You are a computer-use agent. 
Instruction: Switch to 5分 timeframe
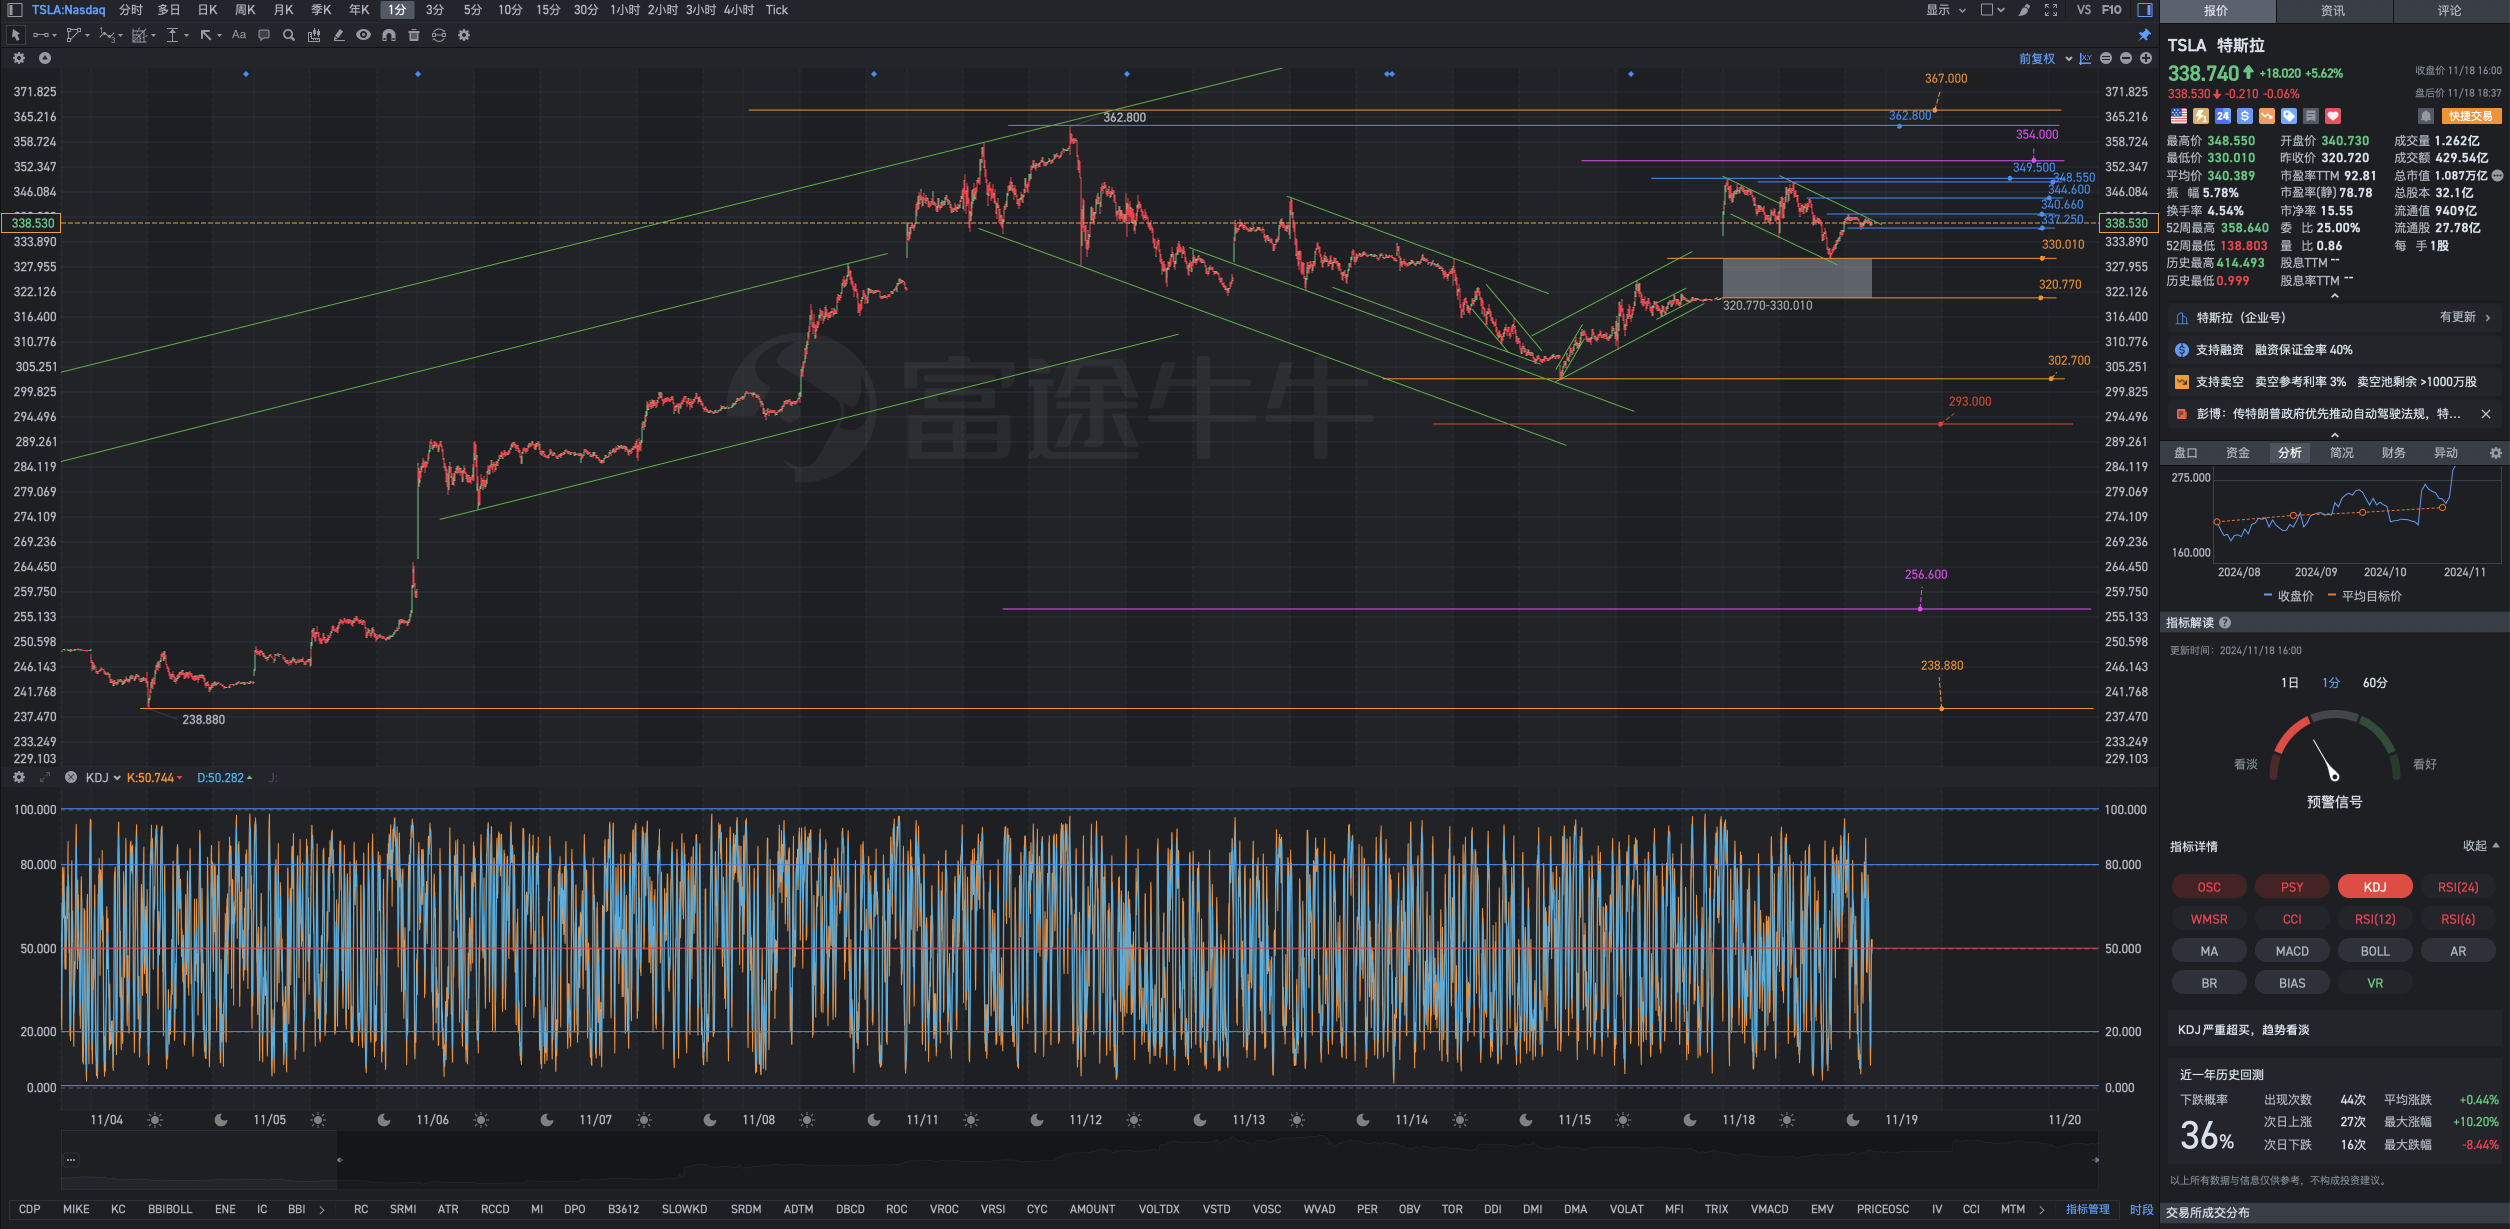pos(472,10)
